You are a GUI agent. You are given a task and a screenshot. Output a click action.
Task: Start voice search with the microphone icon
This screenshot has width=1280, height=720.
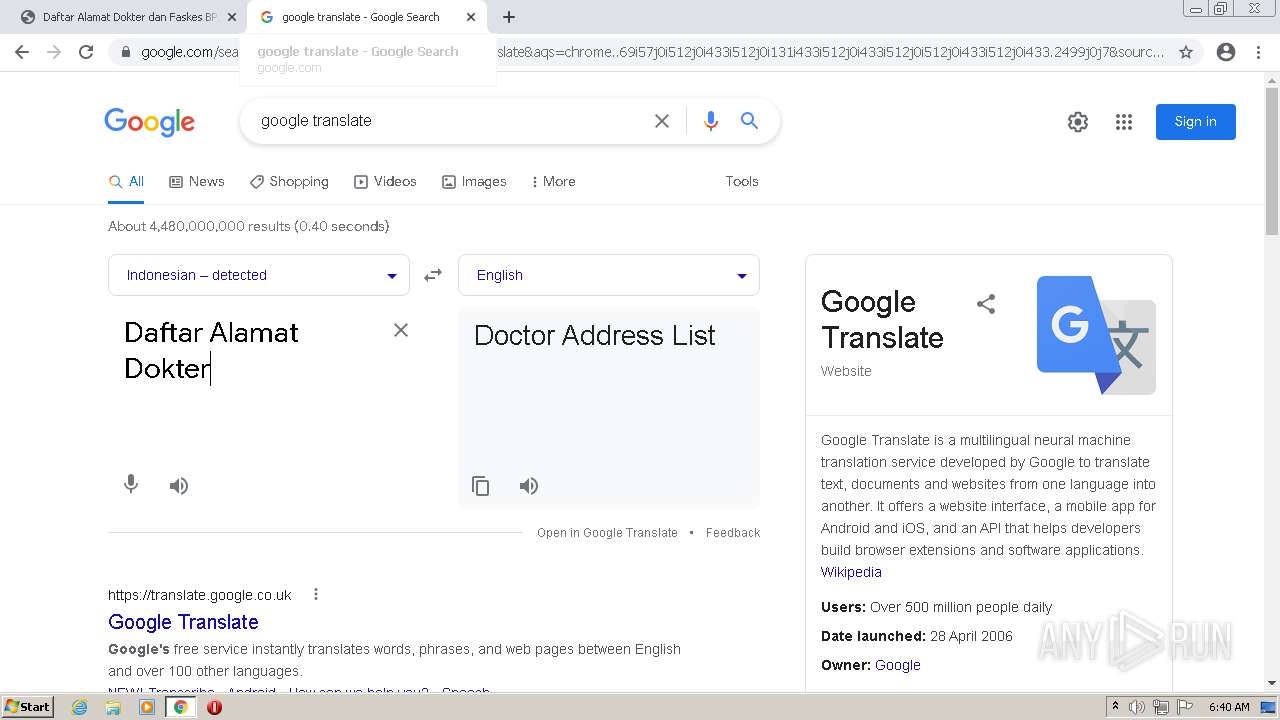tap(711, 121)
